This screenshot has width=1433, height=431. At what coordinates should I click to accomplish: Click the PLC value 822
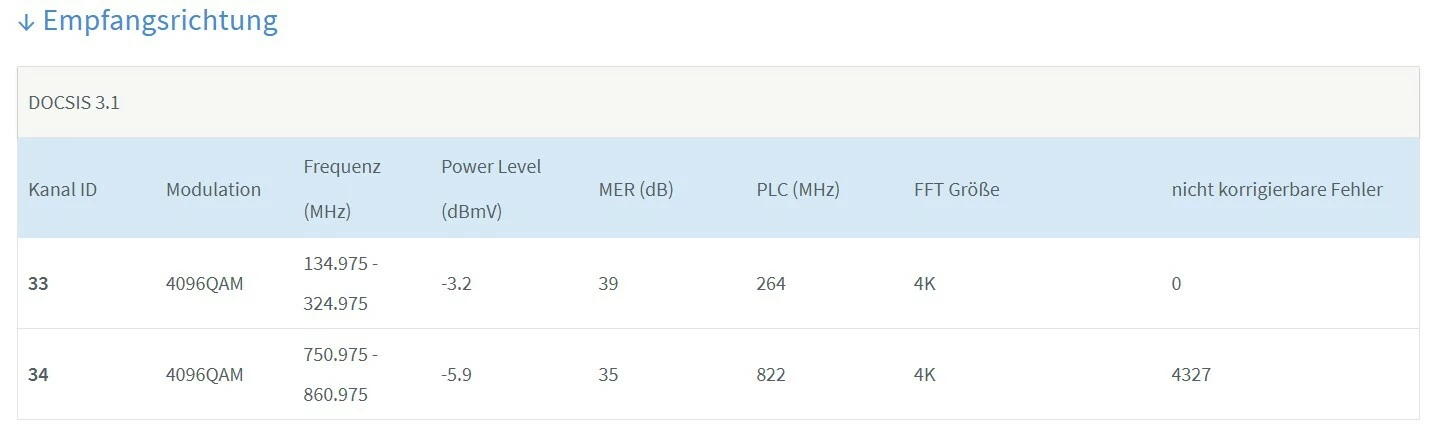pos(770,375)
